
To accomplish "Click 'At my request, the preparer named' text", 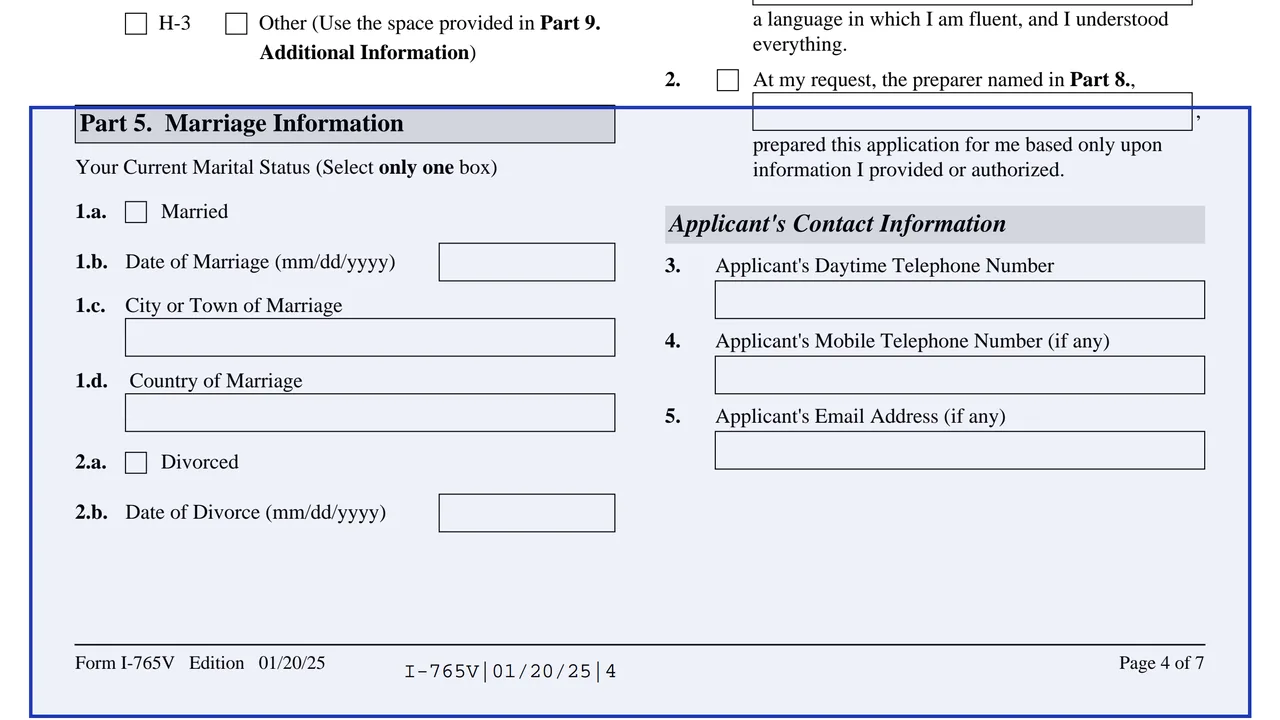I will click(908, 80).
